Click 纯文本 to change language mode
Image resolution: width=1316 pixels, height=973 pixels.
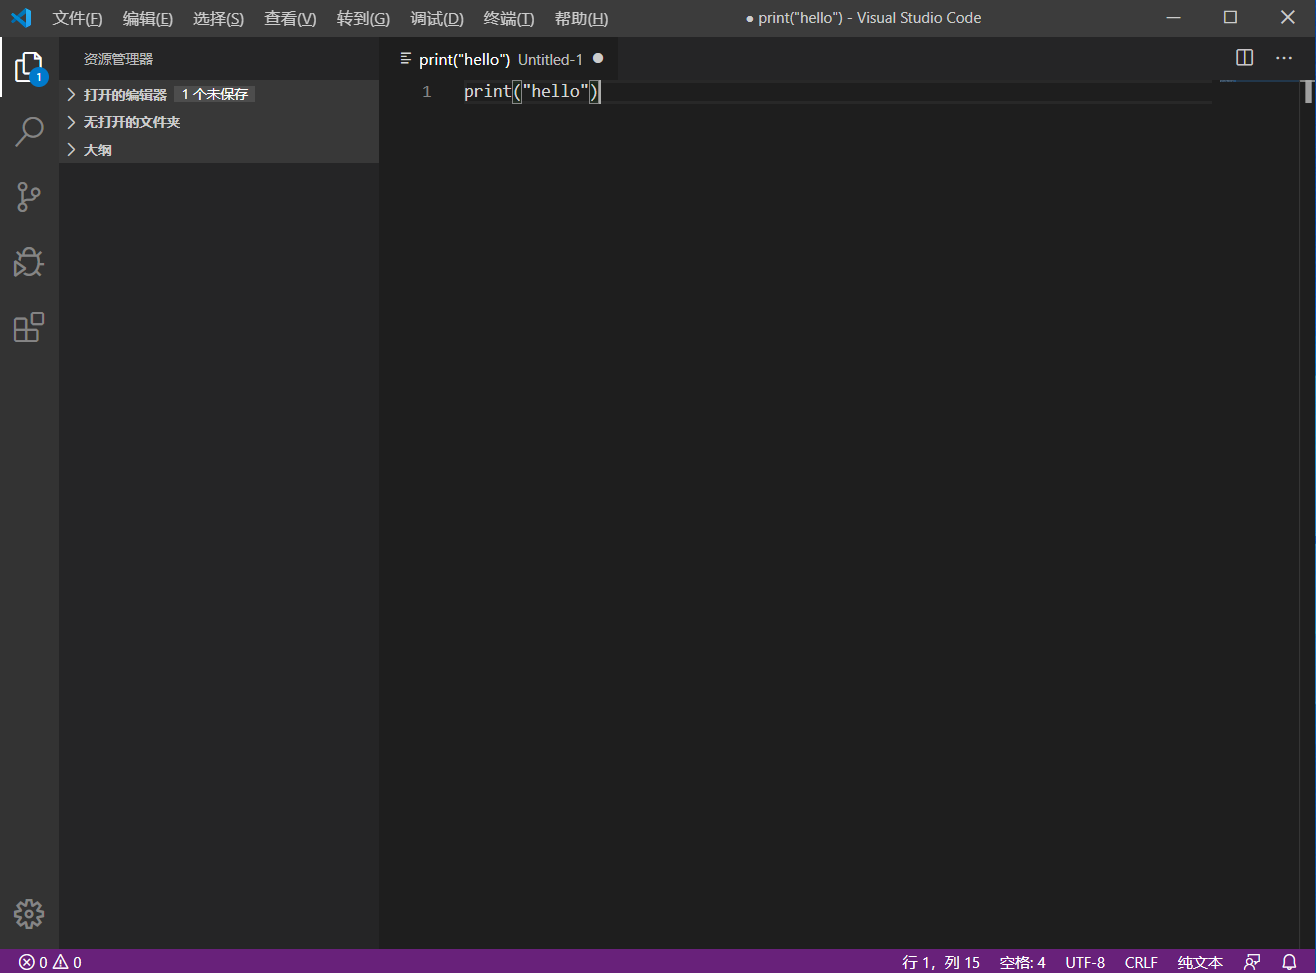tap(1200, 961)
